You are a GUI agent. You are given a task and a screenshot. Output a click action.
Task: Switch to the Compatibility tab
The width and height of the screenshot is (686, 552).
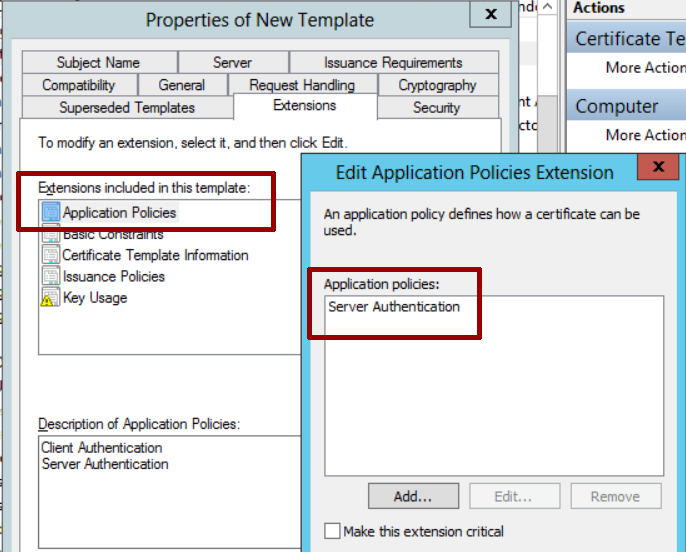[79, 85]
